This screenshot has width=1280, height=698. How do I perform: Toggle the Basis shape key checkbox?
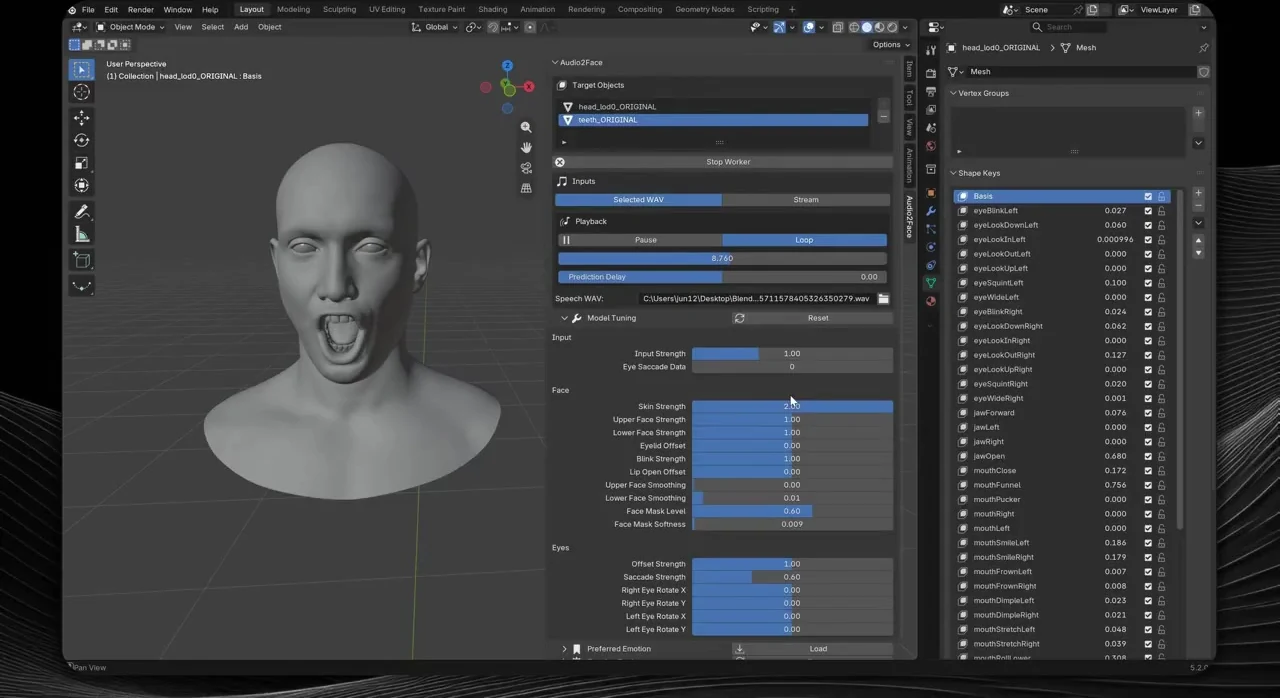tap(1148, 196)
